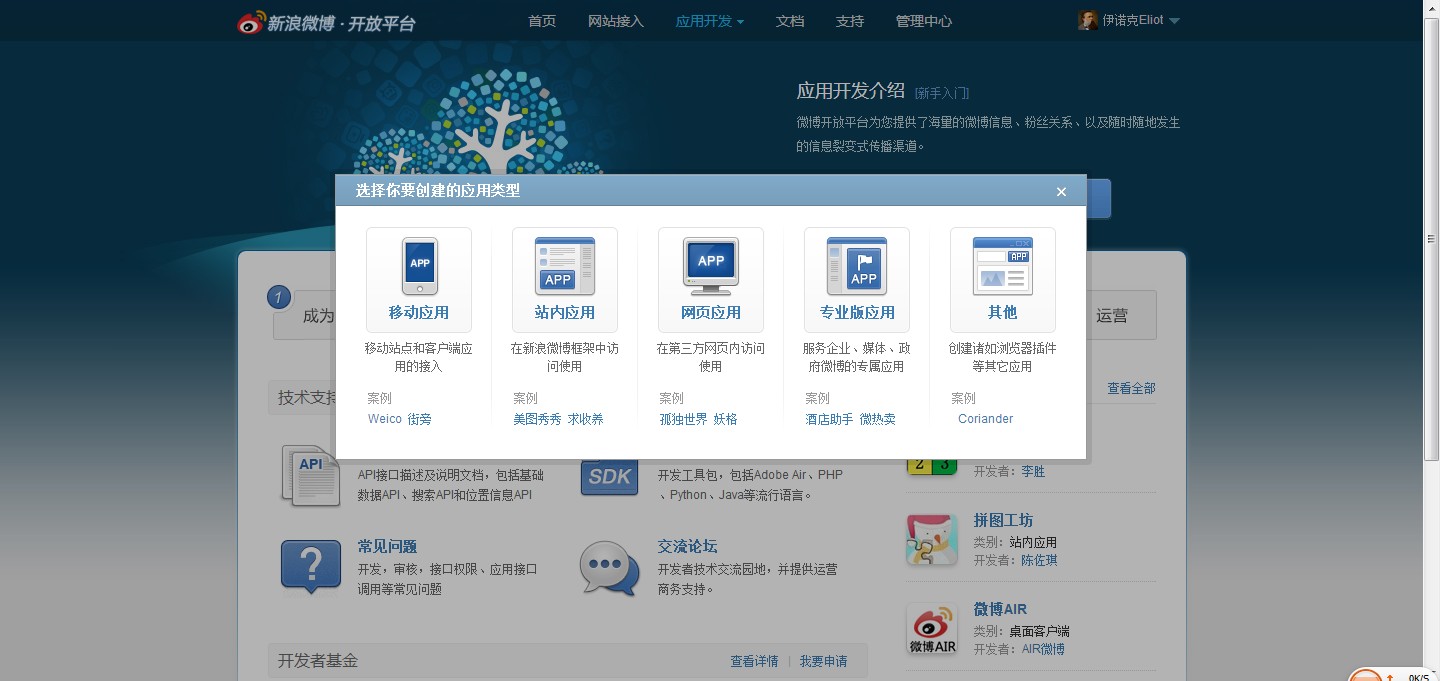Open the 酒店助手 example link
1440x681 pixels.
click(x=830, y=419)
